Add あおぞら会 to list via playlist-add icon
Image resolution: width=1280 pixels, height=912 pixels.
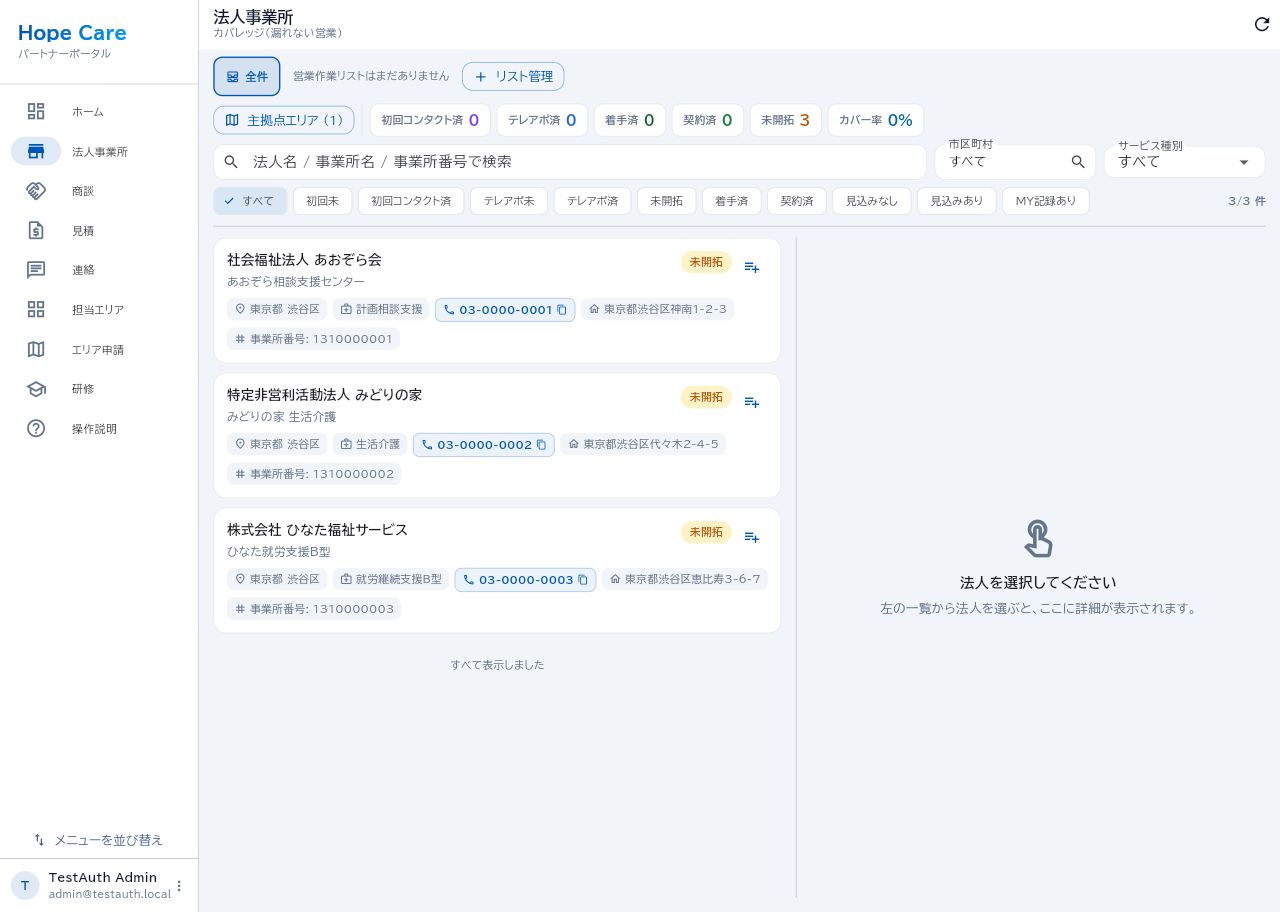tap(752, 267)
